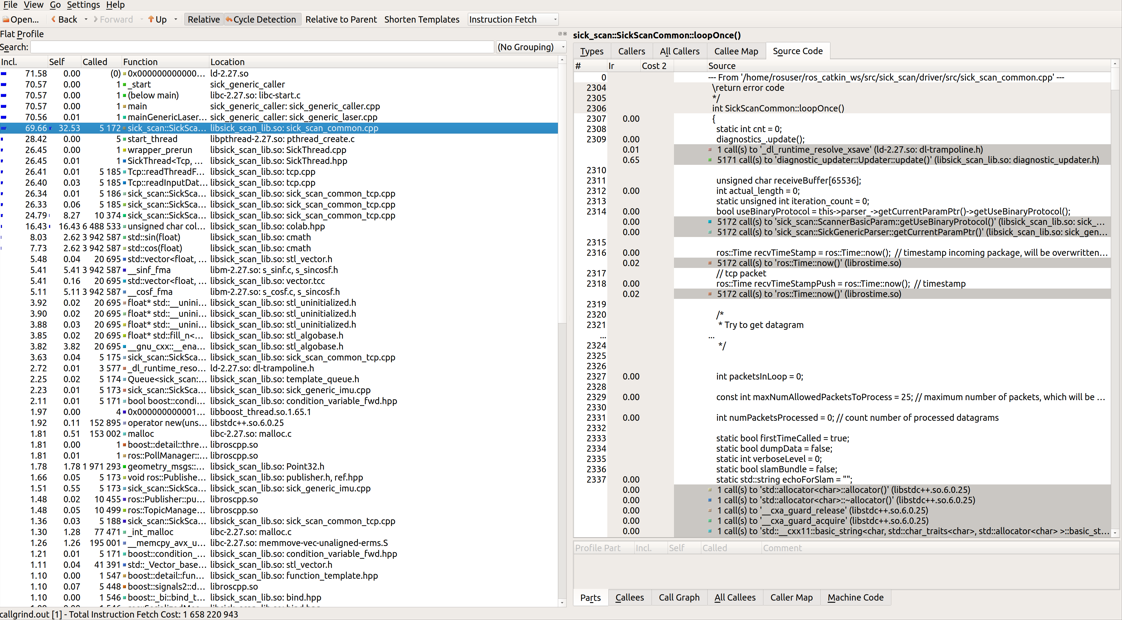The height and width of the screenshot is (620, 1122).
Task: Enable Relative to Parent mode
Action: click(341, 19)
